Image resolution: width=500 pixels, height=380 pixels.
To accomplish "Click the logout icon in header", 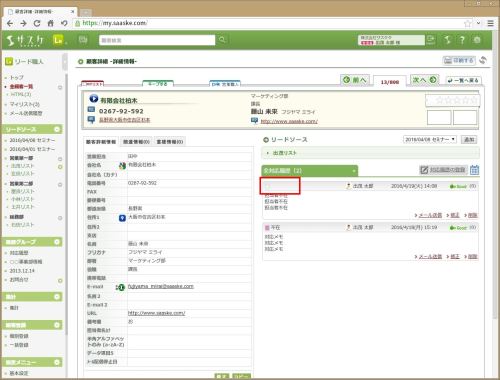I will [x=431, y=40].
